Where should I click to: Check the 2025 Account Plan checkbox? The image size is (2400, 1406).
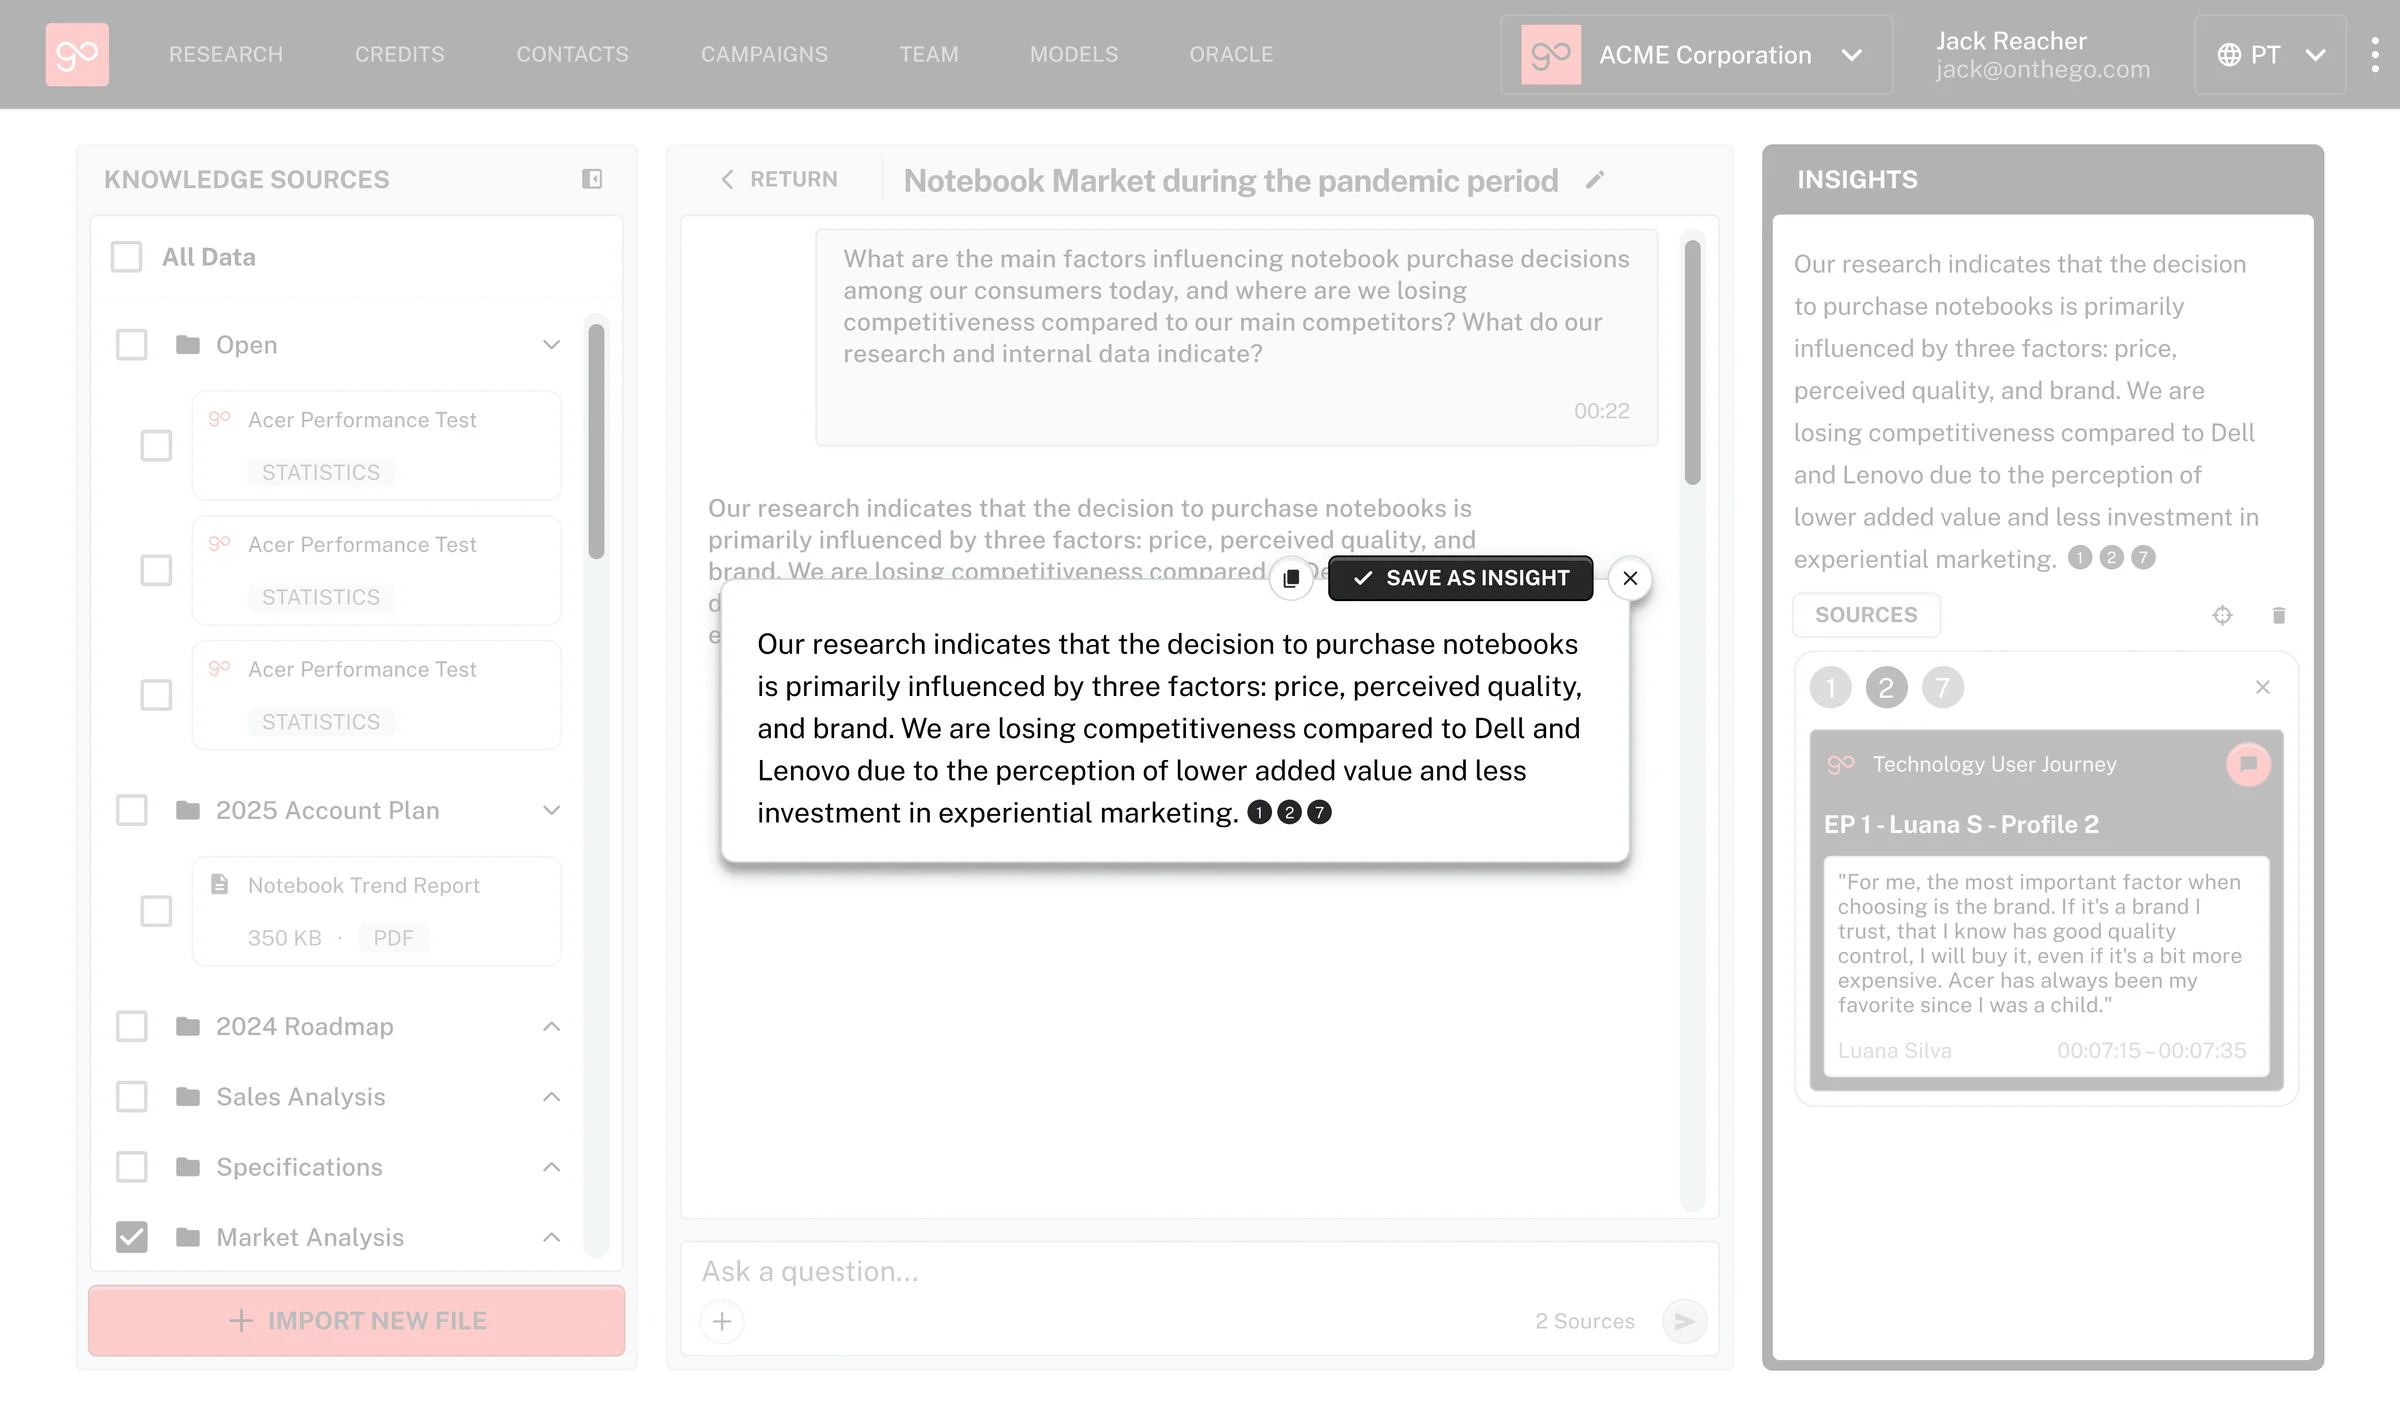[132, 810]
